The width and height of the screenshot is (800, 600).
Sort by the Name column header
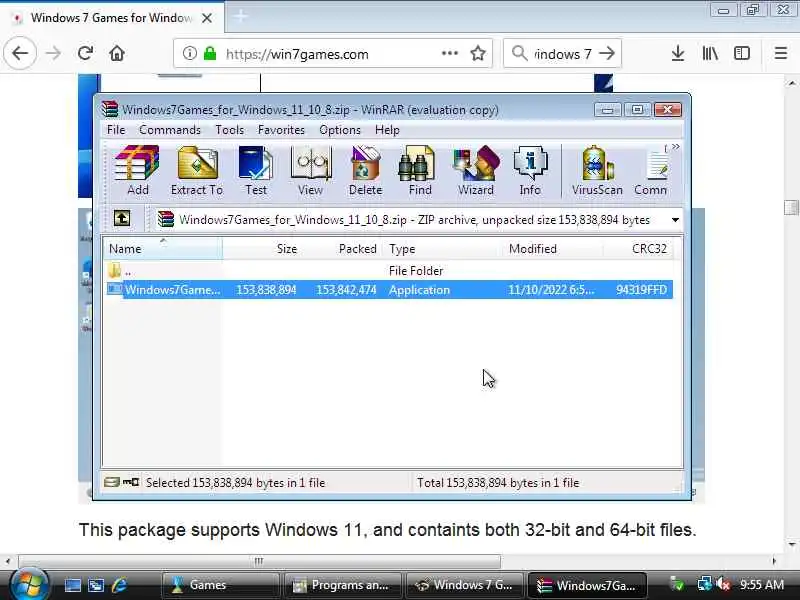(x=163, y=249)
